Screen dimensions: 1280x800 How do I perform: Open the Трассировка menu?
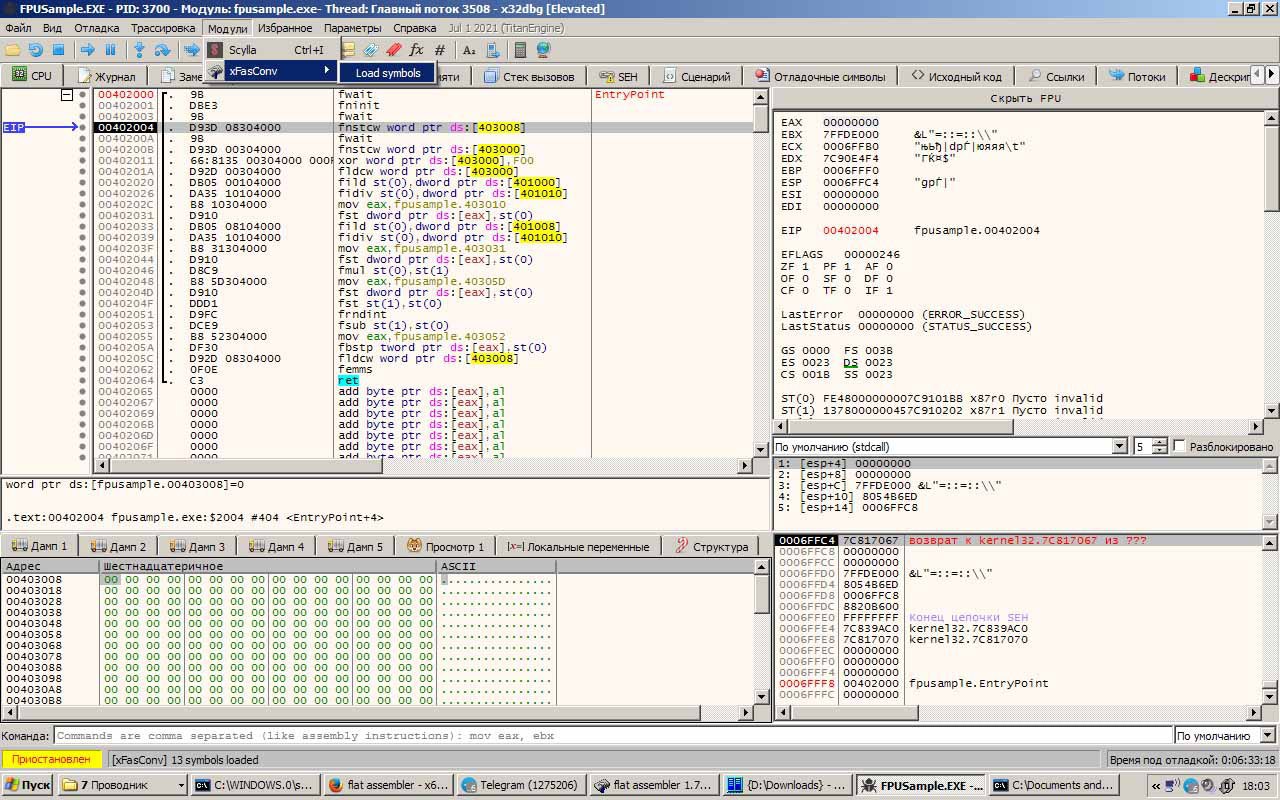coord(163,28)
